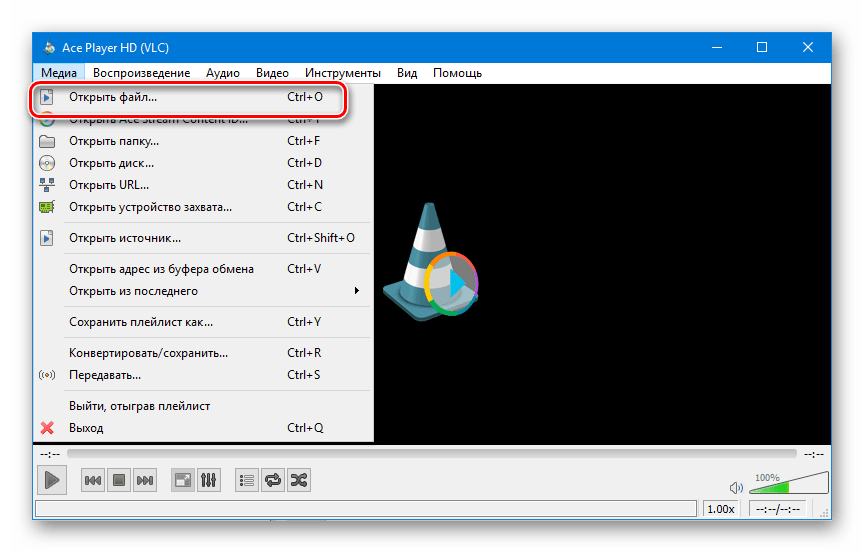Open the Видео menu

pyautogui.click(x=272, y=73)
